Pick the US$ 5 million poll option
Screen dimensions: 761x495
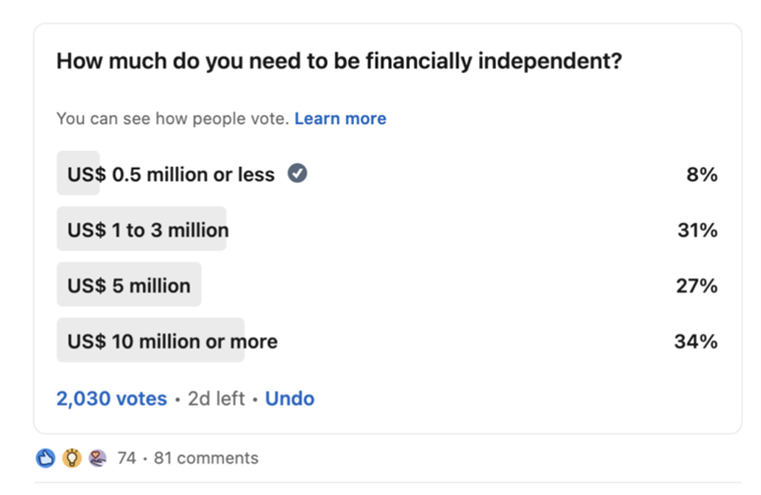click(129, 286)
